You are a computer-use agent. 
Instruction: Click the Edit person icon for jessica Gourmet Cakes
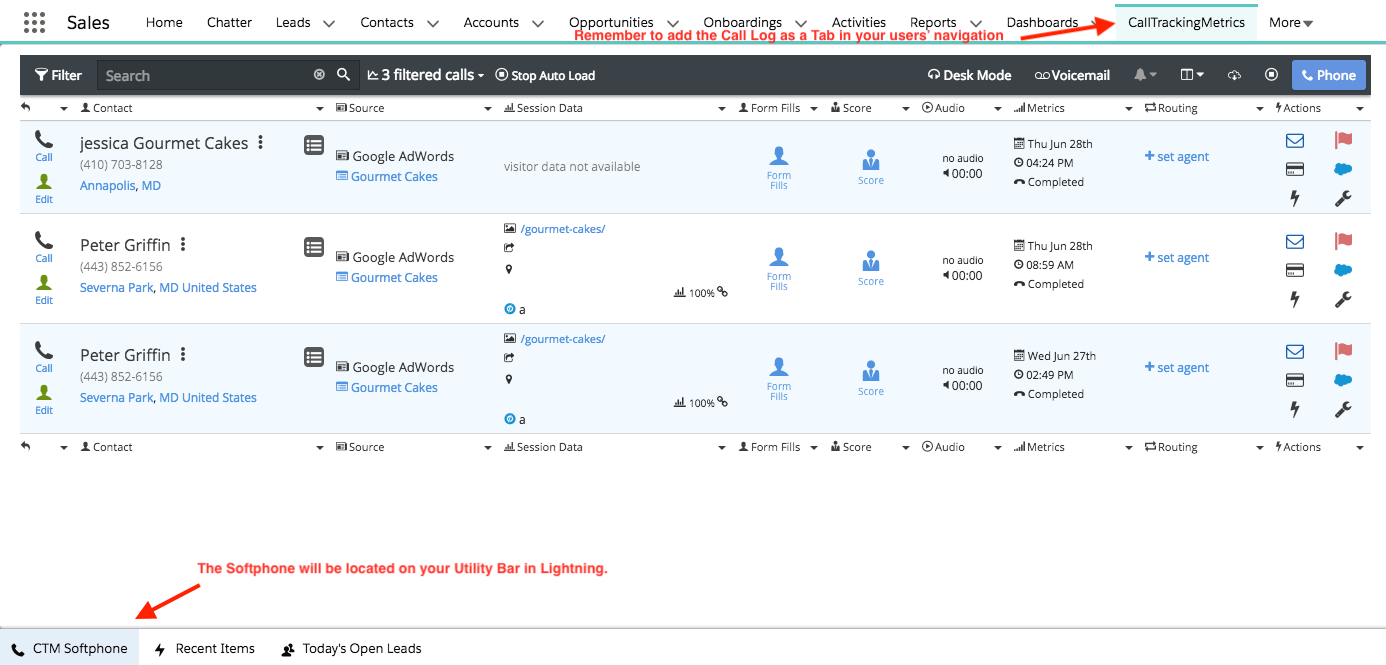point(44,181)
